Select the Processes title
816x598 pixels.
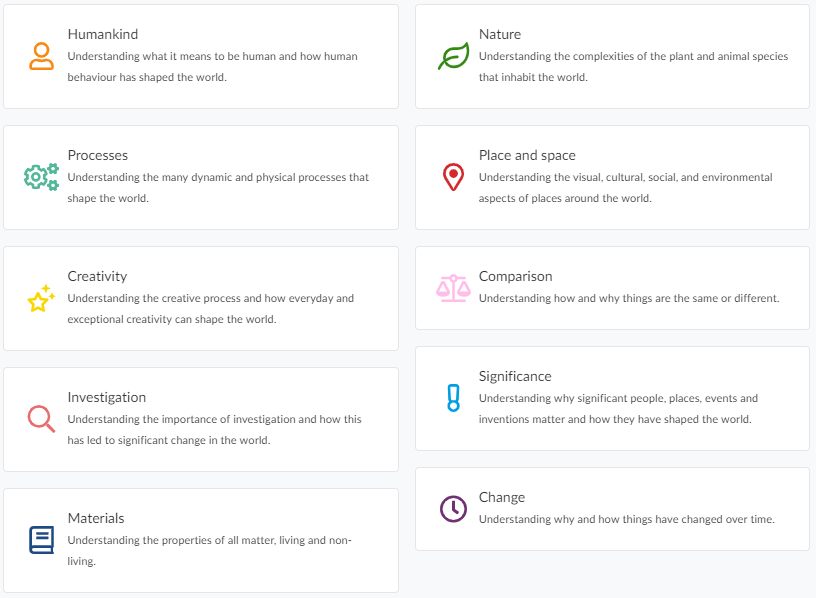[98, 155]
